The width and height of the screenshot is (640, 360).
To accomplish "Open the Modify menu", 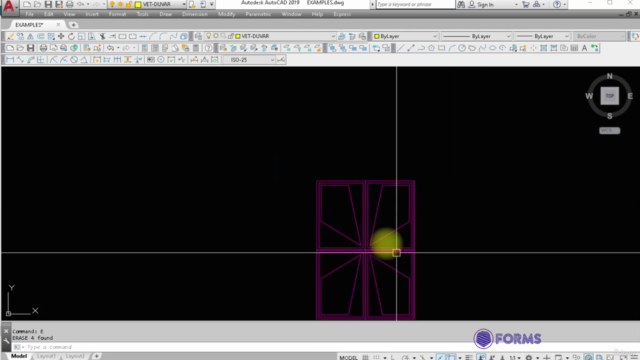I will pyautogui.click(x=226, y=14).
